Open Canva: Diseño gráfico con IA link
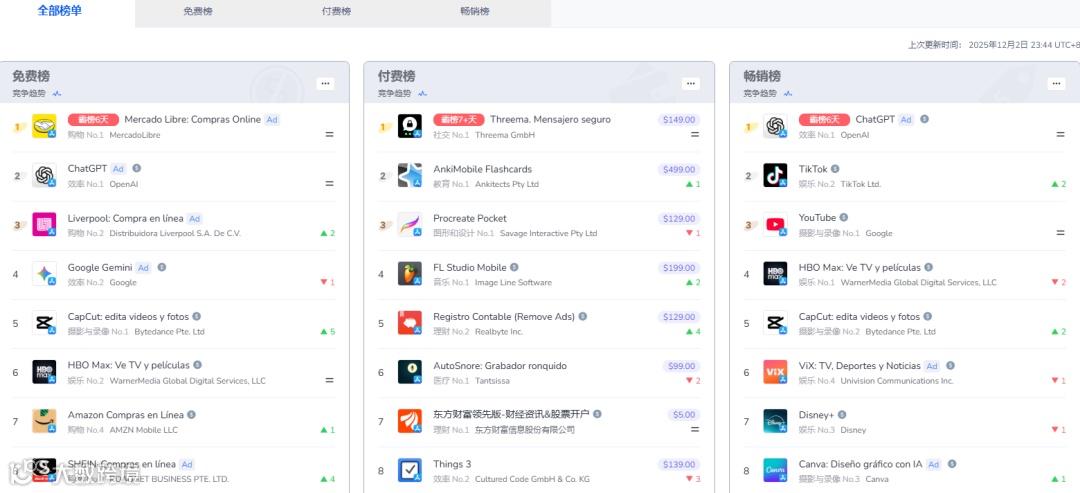The height and width of the screenshot is (493, 1080). pos(860,464)
